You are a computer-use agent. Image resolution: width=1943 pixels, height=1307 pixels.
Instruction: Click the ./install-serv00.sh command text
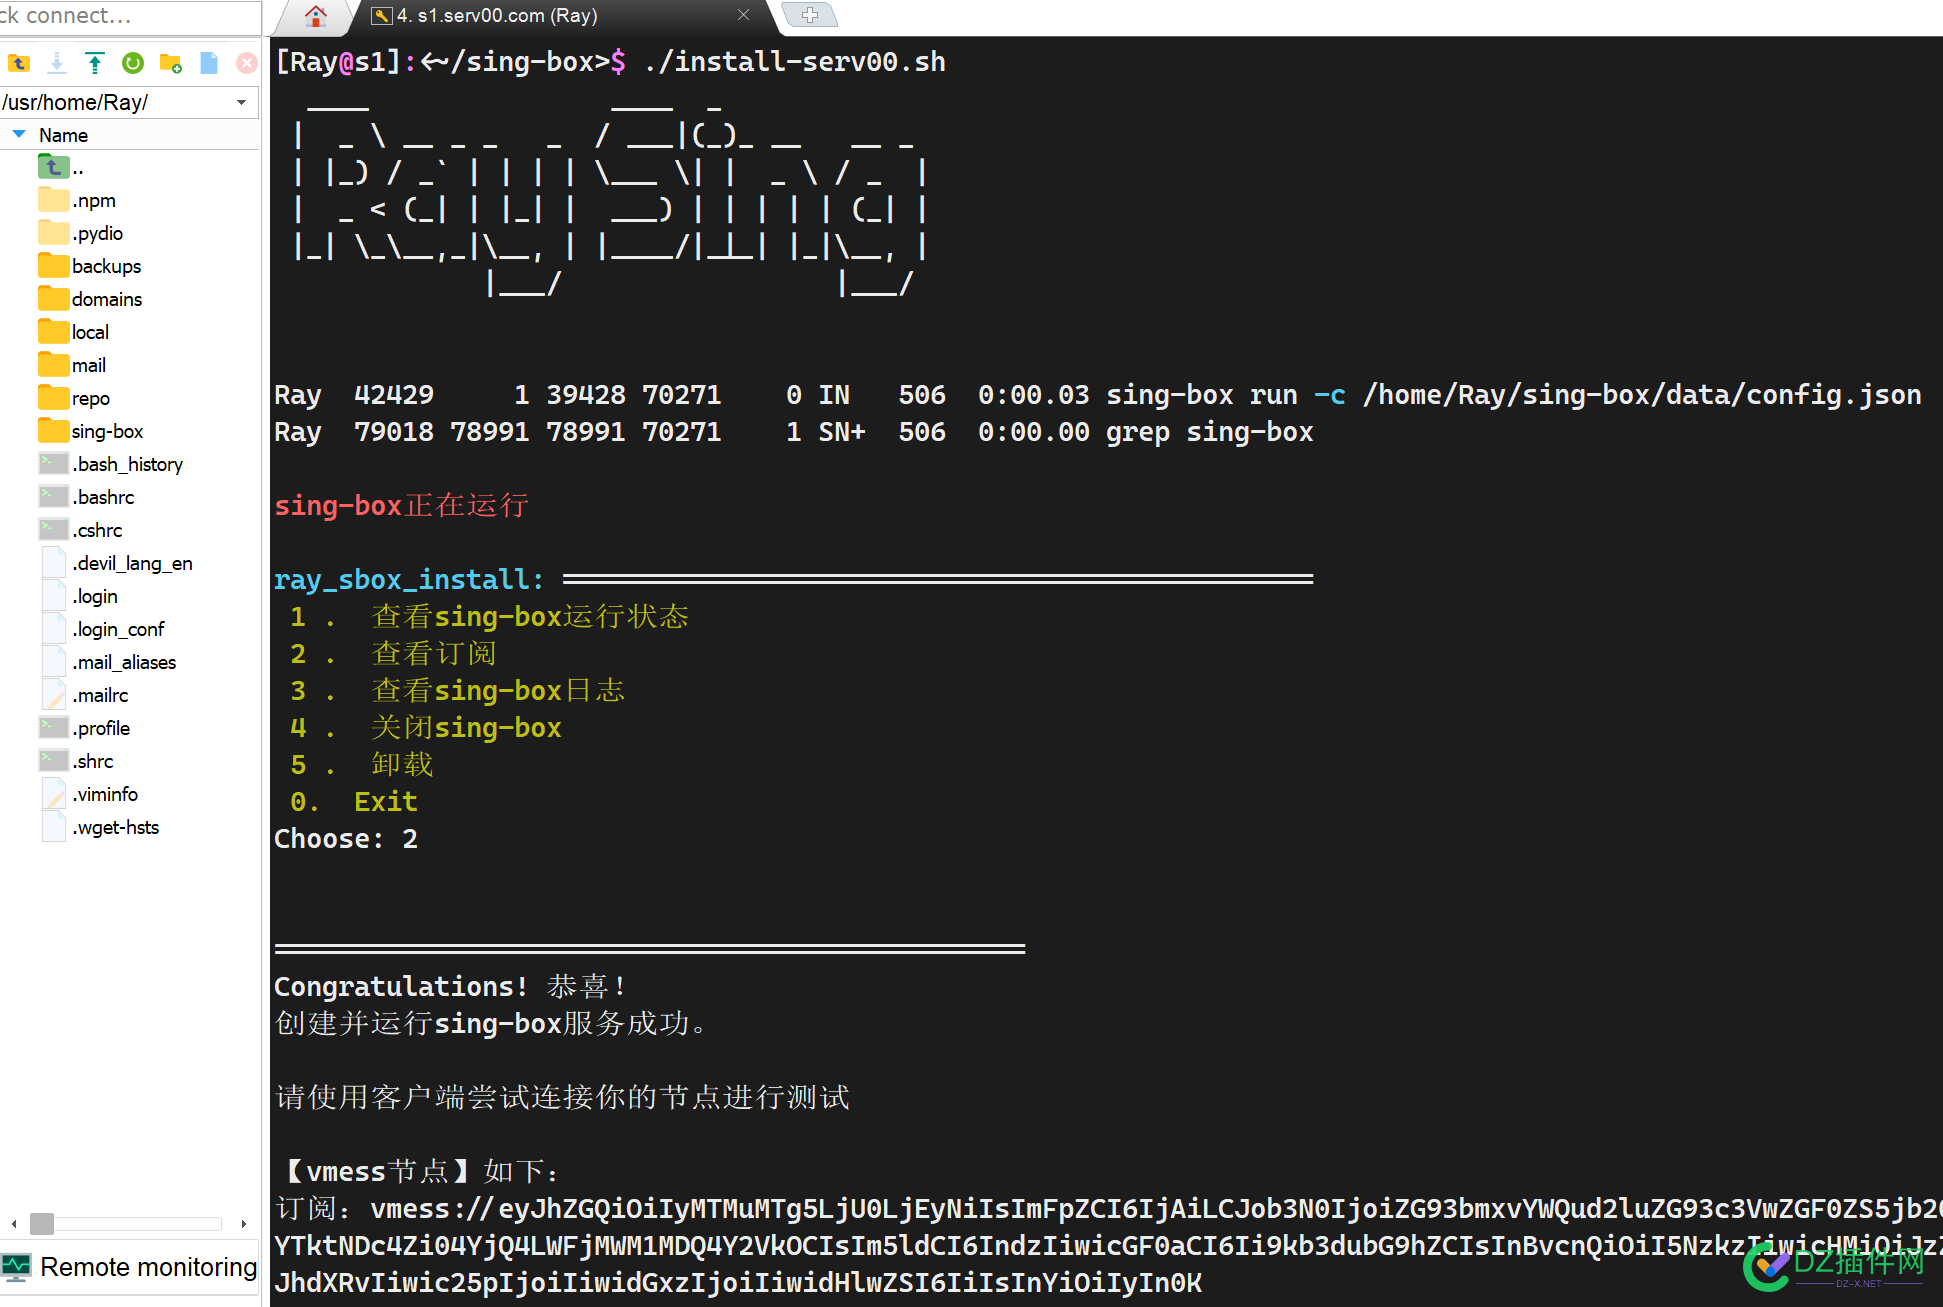coord(795,62)
